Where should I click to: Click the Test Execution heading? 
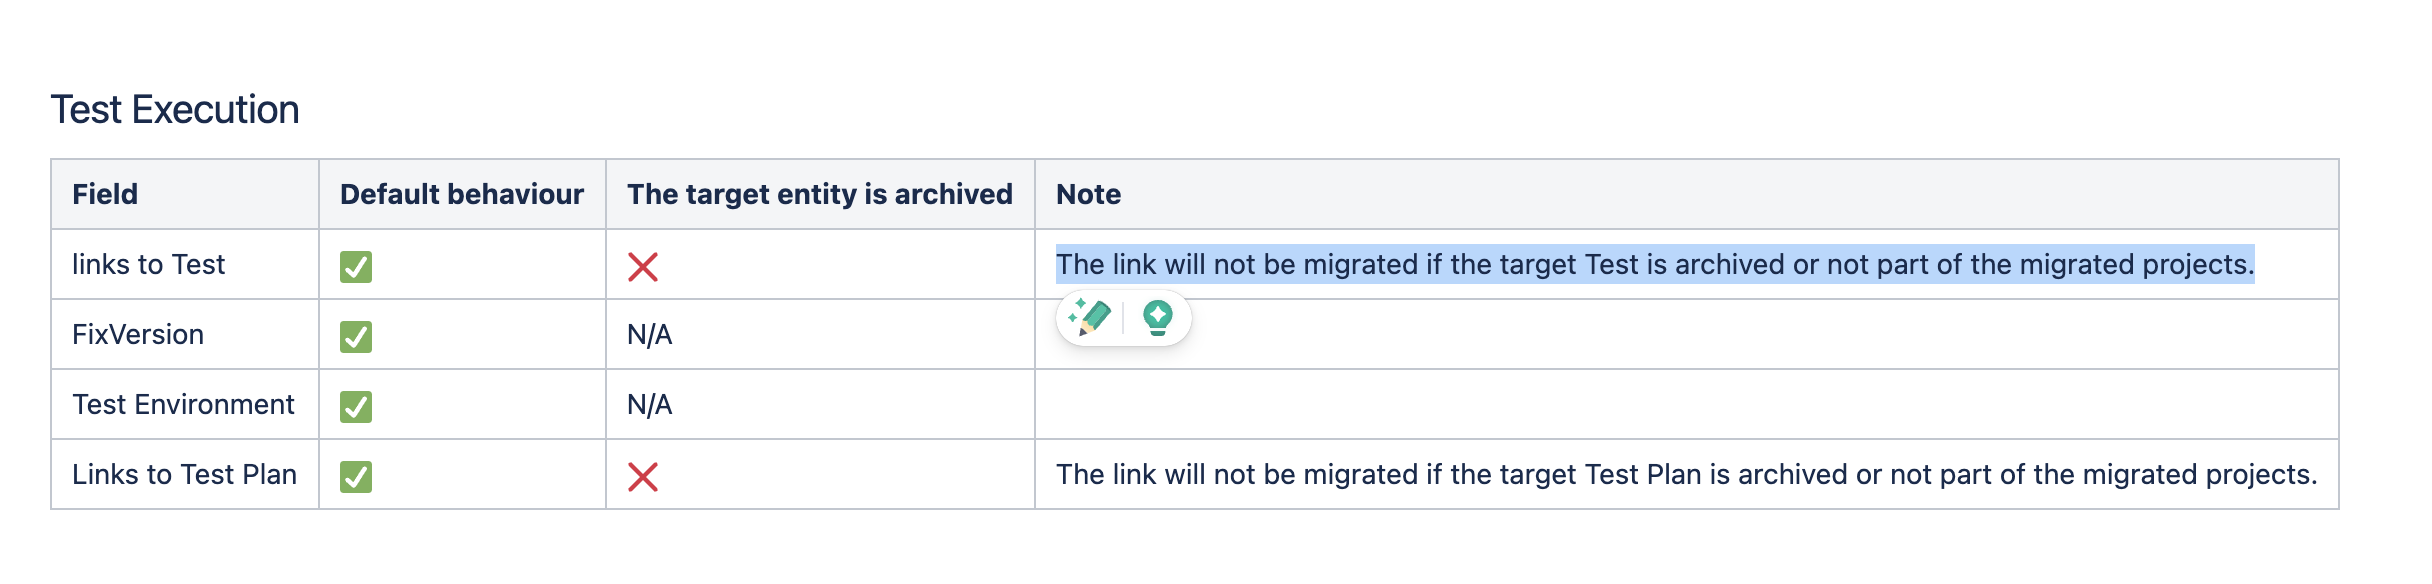[x=175, y=109]
